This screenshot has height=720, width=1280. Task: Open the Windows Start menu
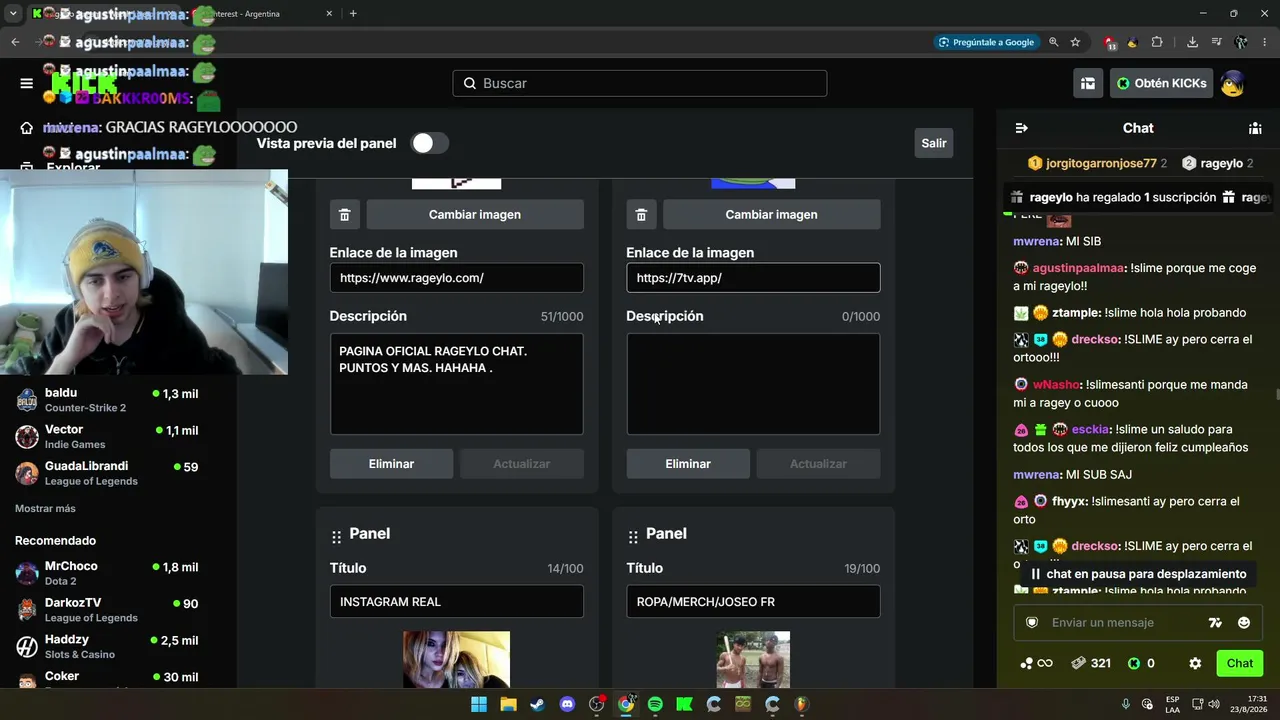pos(479,704)
